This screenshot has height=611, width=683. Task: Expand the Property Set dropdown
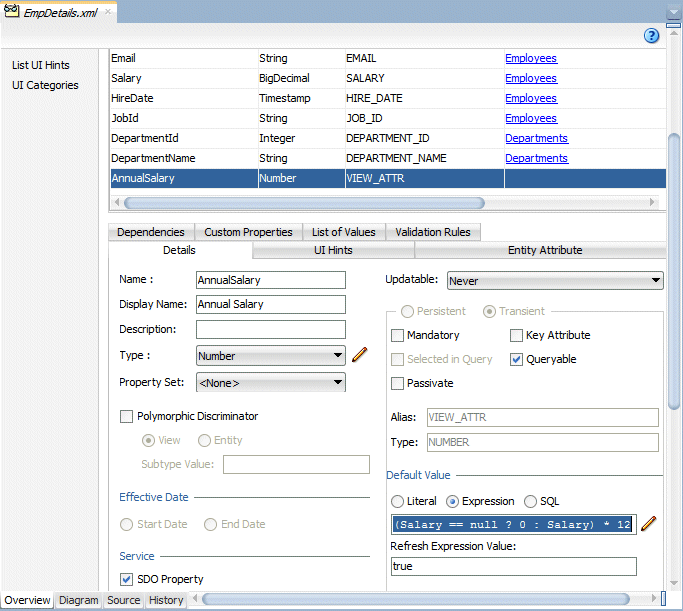[271, 383]
